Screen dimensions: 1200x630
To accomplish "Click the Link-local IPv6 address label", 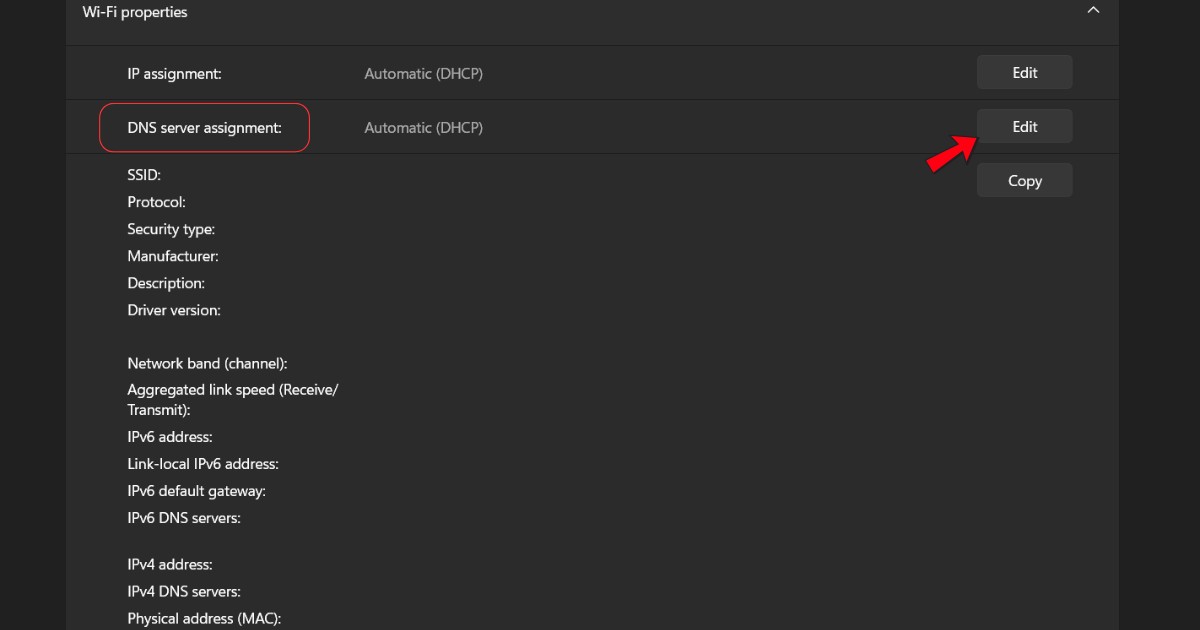I will [x=202, y=463].
